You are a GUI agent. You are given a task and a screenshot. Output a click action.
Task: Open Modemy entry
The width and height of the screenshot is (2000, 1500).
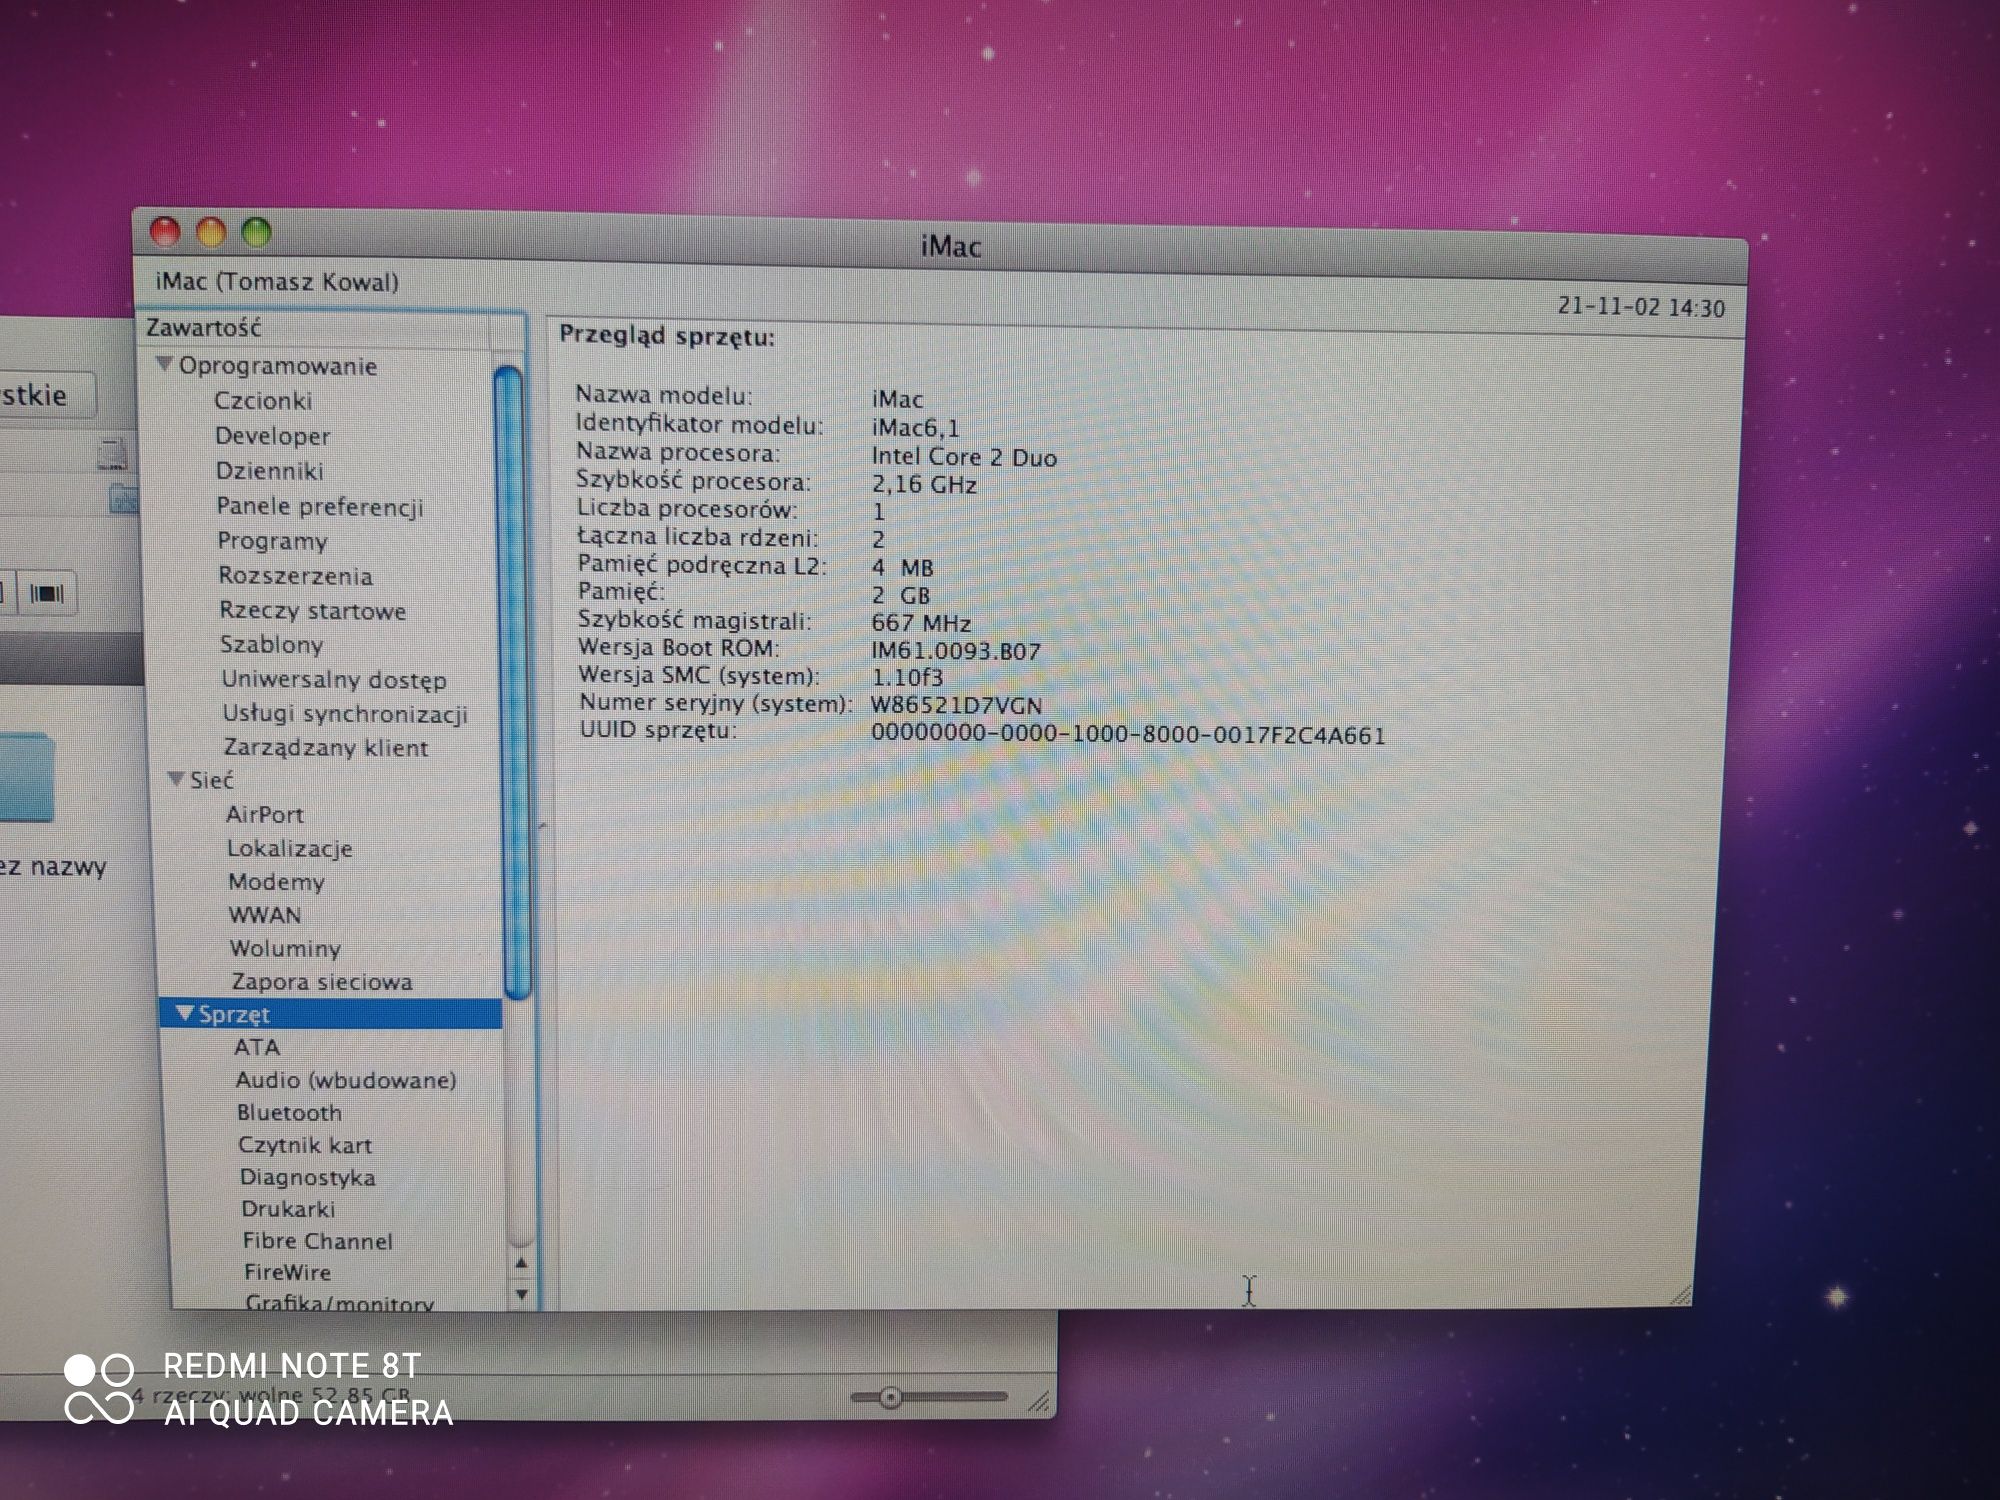pyautogui.click(x=277, y=882)
